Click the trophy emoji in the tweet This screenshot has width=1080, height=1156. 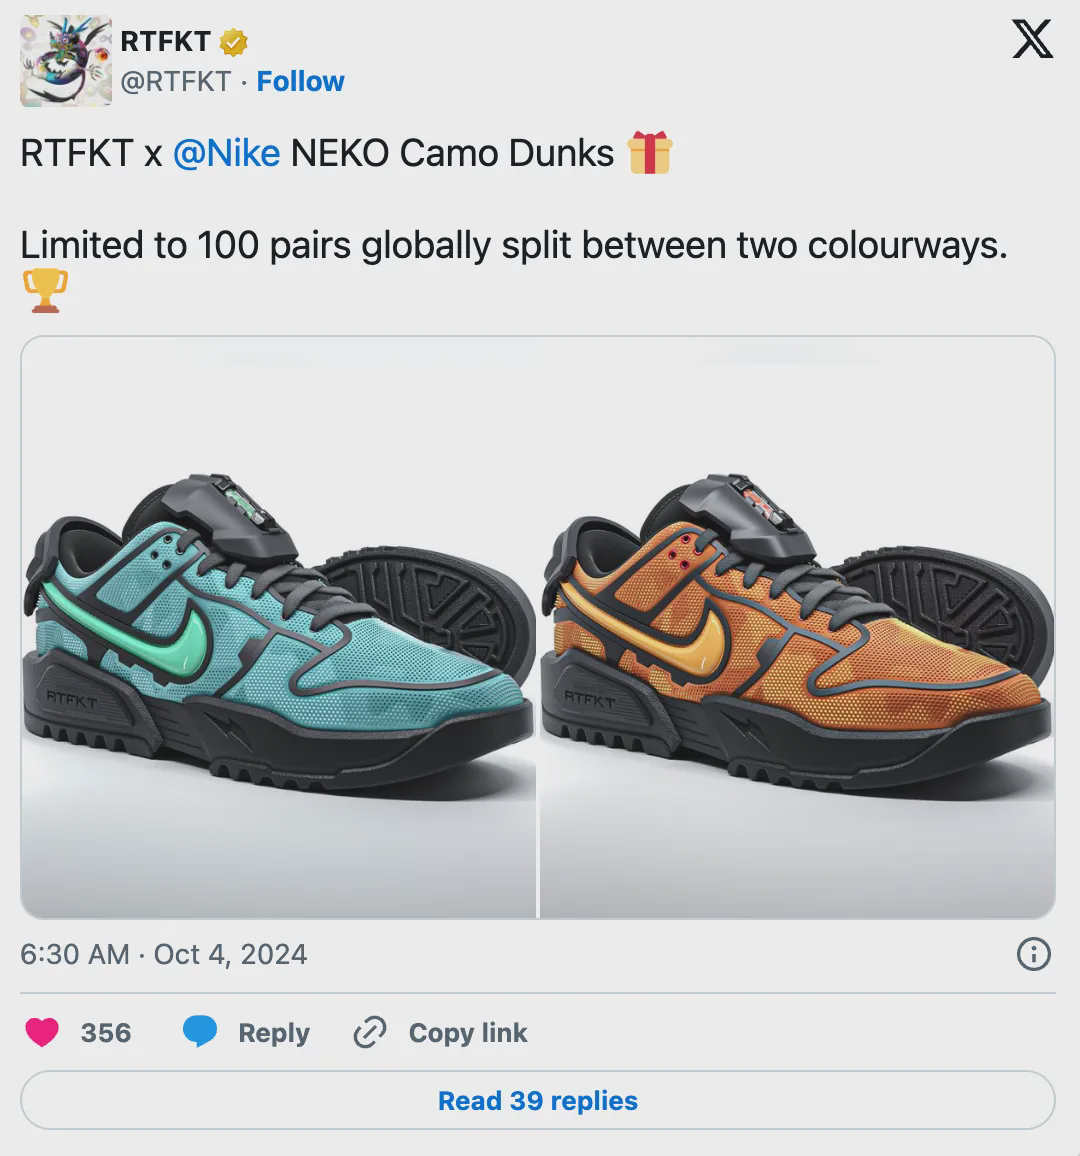(45, 290)
